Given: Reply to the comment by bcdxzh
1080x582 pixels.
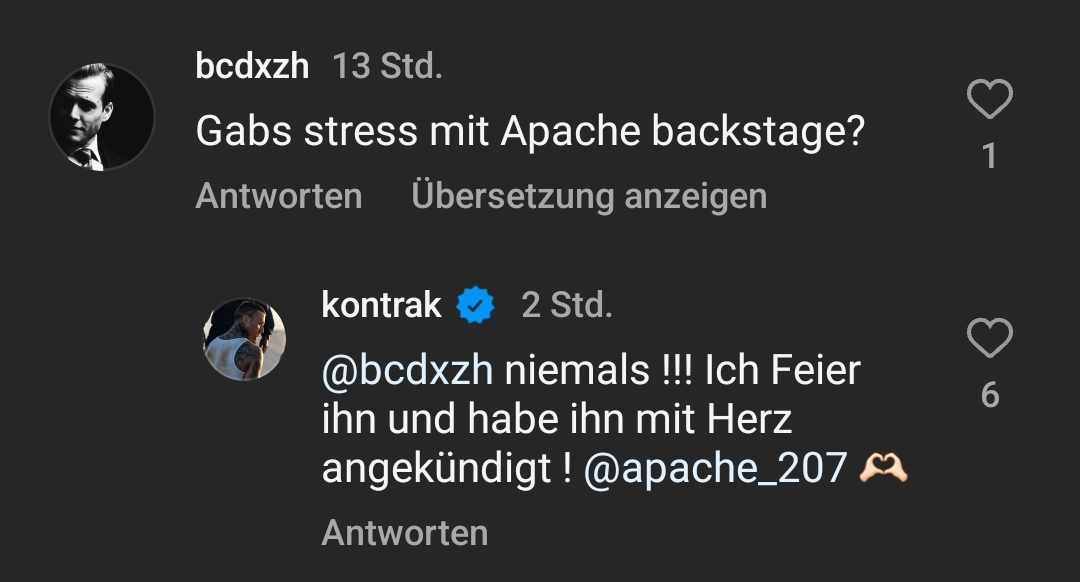Looking at the screenshot, I should click(278, 196).
